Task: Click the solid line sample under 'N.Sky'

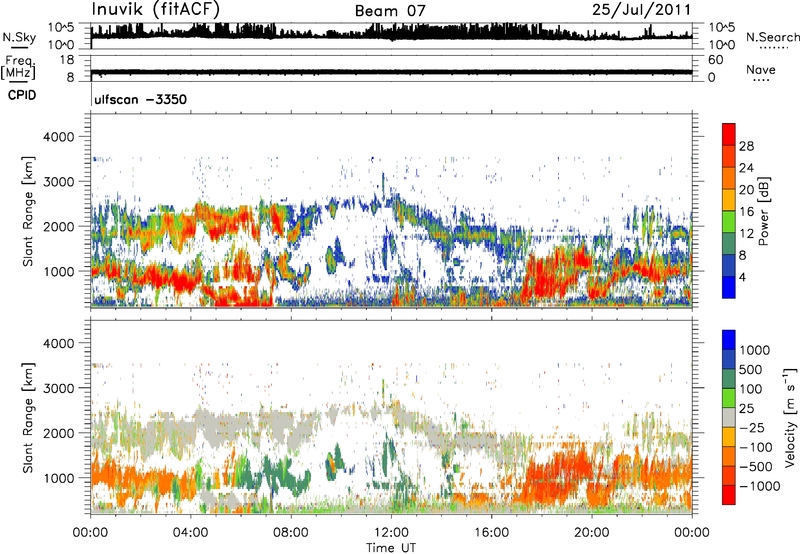Action: (x=19, y=47)
